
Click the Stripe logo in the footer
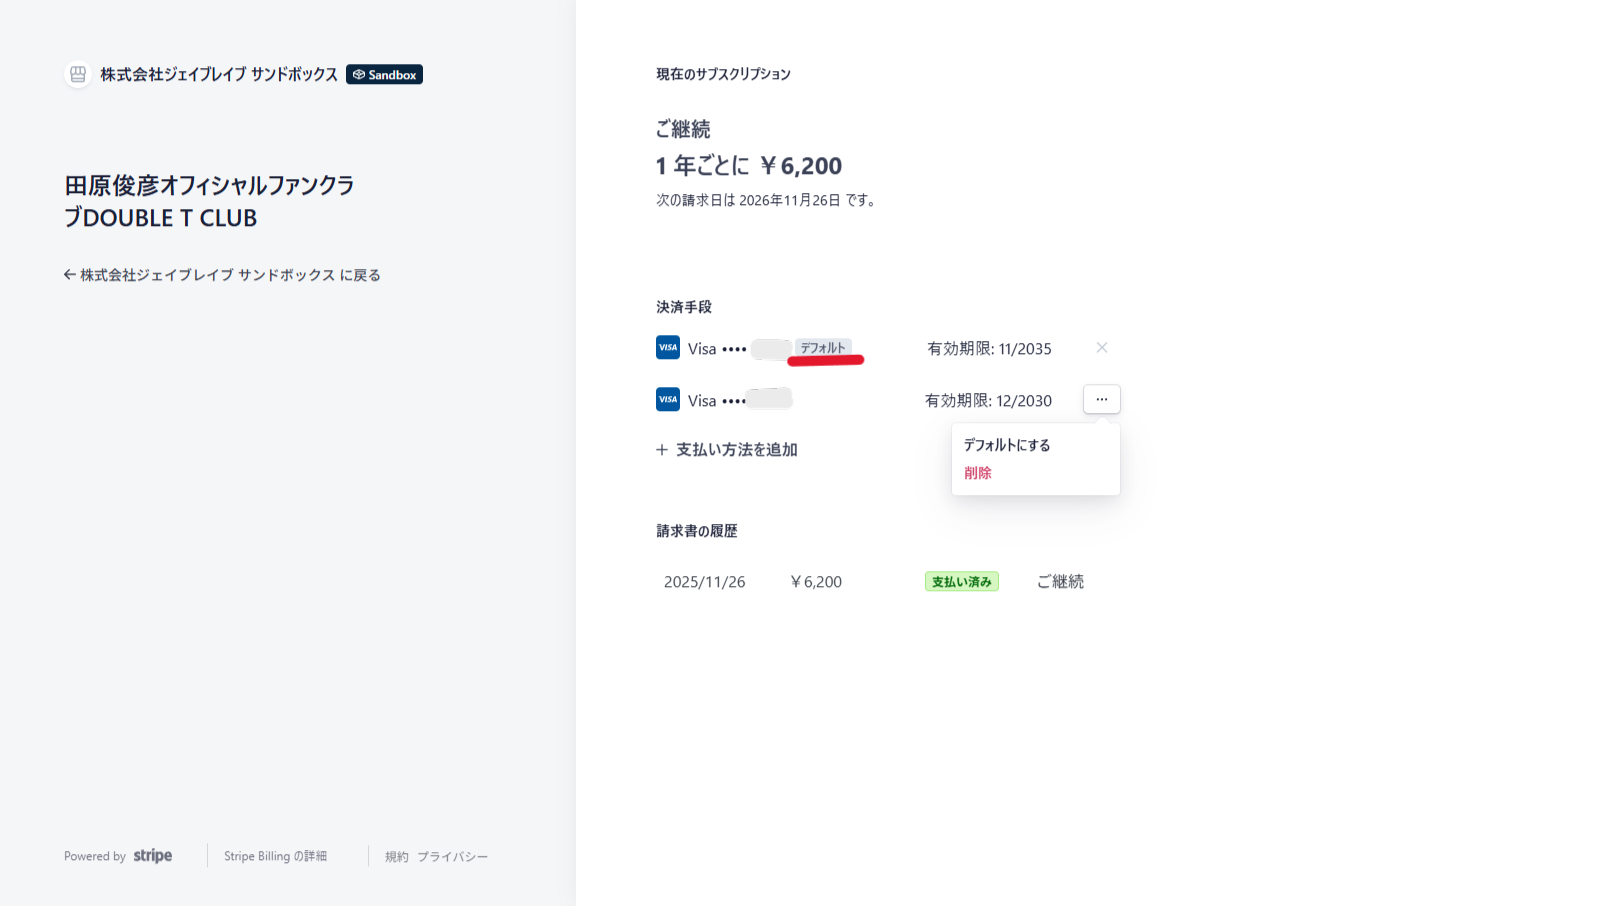[x=152, y=856]
